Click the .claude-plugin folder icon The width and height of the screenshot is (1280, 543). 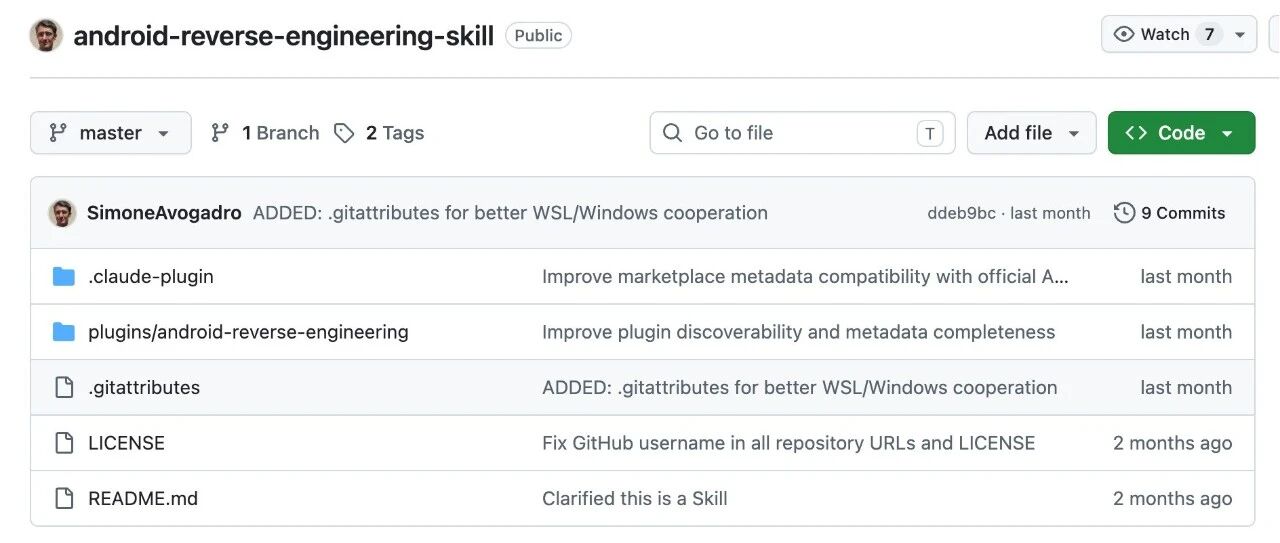tap(64, 277)
